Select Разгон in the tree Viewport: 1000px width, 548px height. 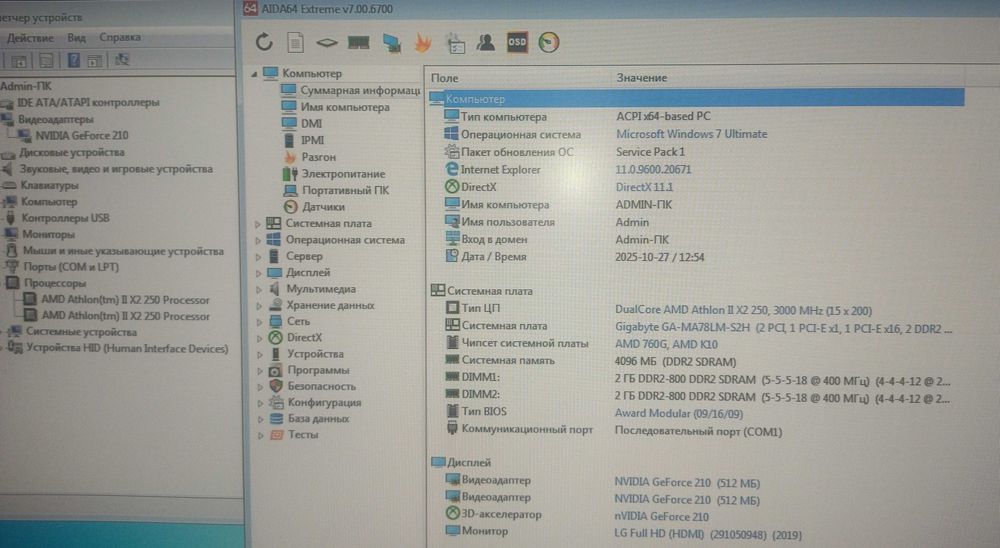pyautogui.click(x=318, y=157)
